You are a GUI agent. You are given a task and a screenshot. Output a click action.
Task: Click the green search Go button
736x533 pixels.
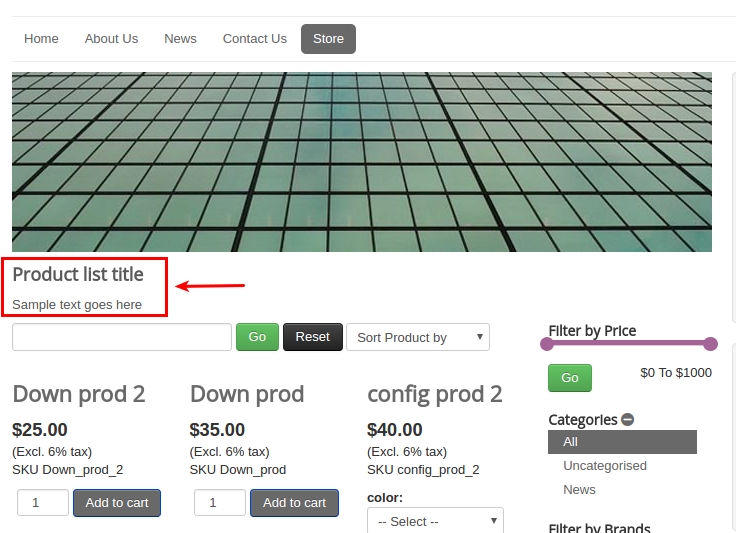[257, 337]
